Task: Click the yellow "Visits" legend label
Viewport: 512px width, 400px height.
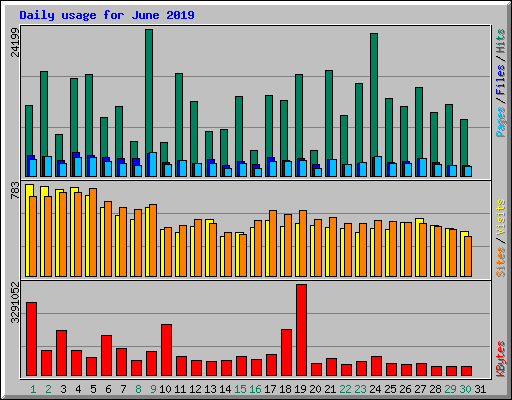Action: coord(501,218)
